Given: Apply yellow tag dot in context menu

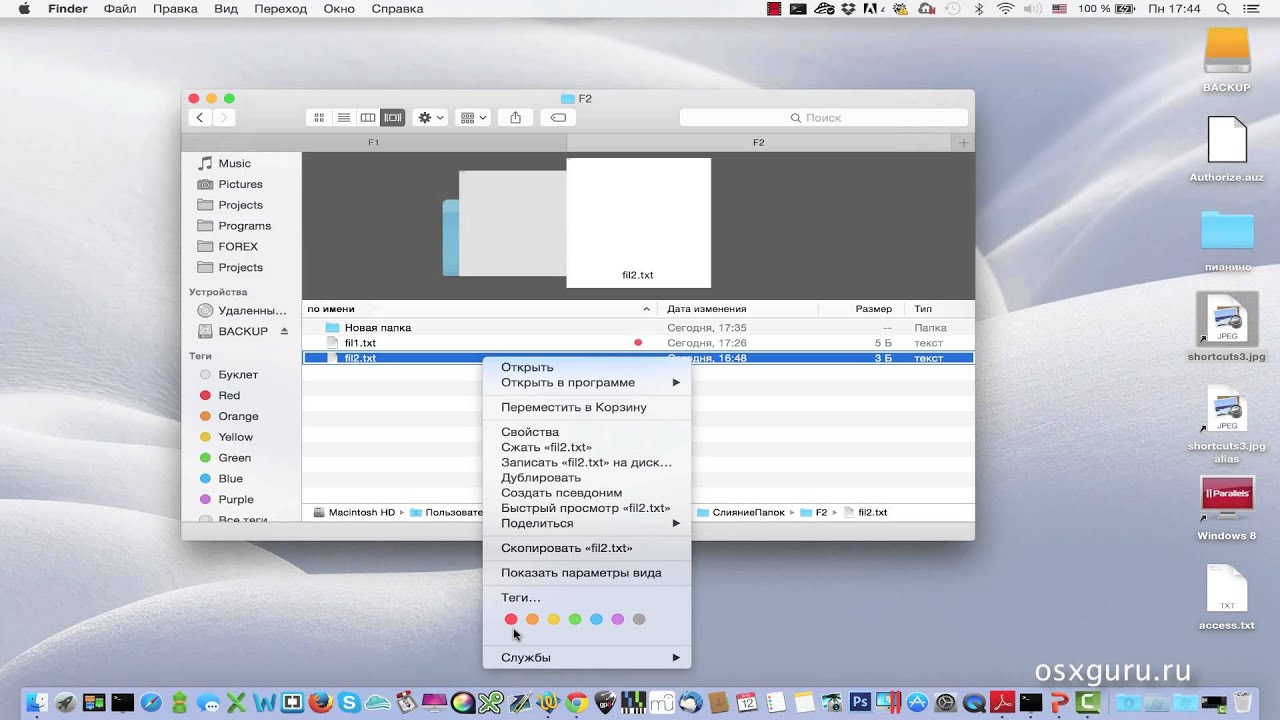Looking at the screenshot, I should [554, 620].
